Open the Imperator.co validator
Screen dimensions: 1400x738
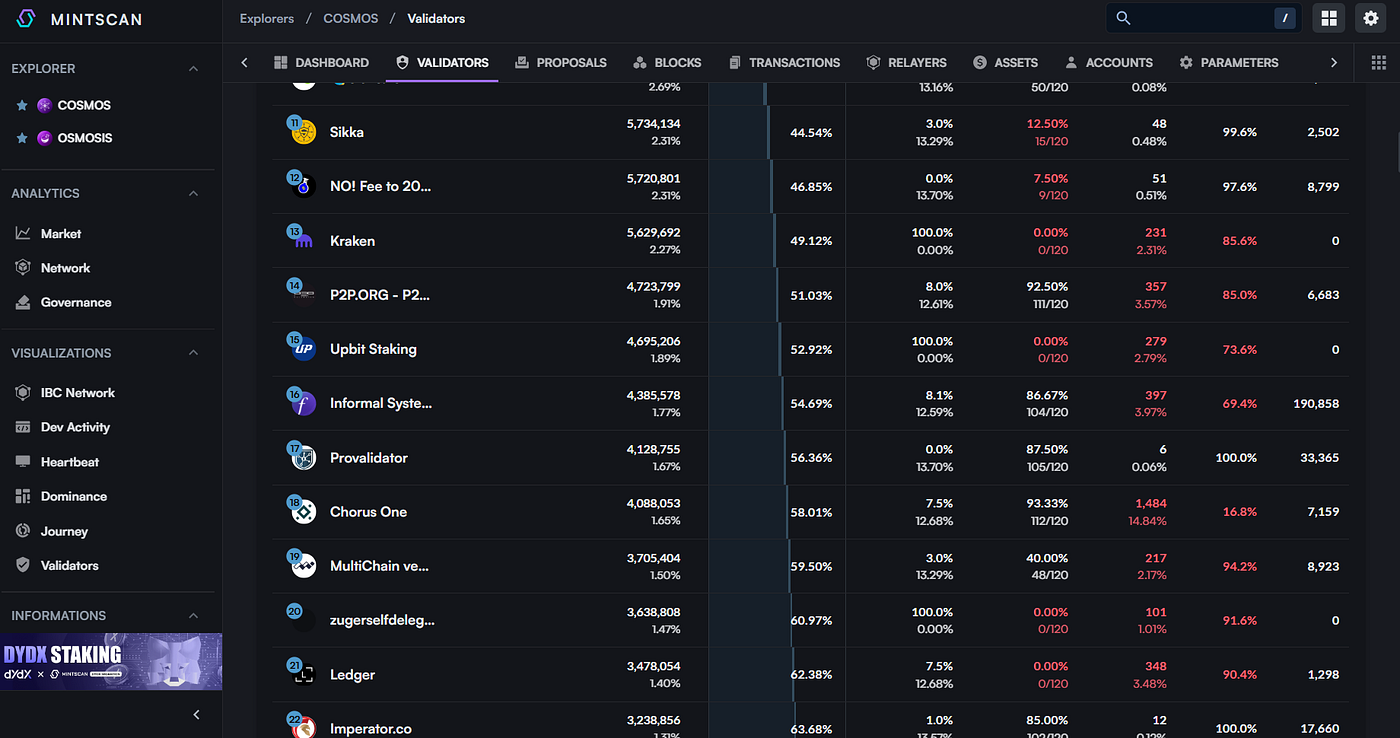point(370,729)
